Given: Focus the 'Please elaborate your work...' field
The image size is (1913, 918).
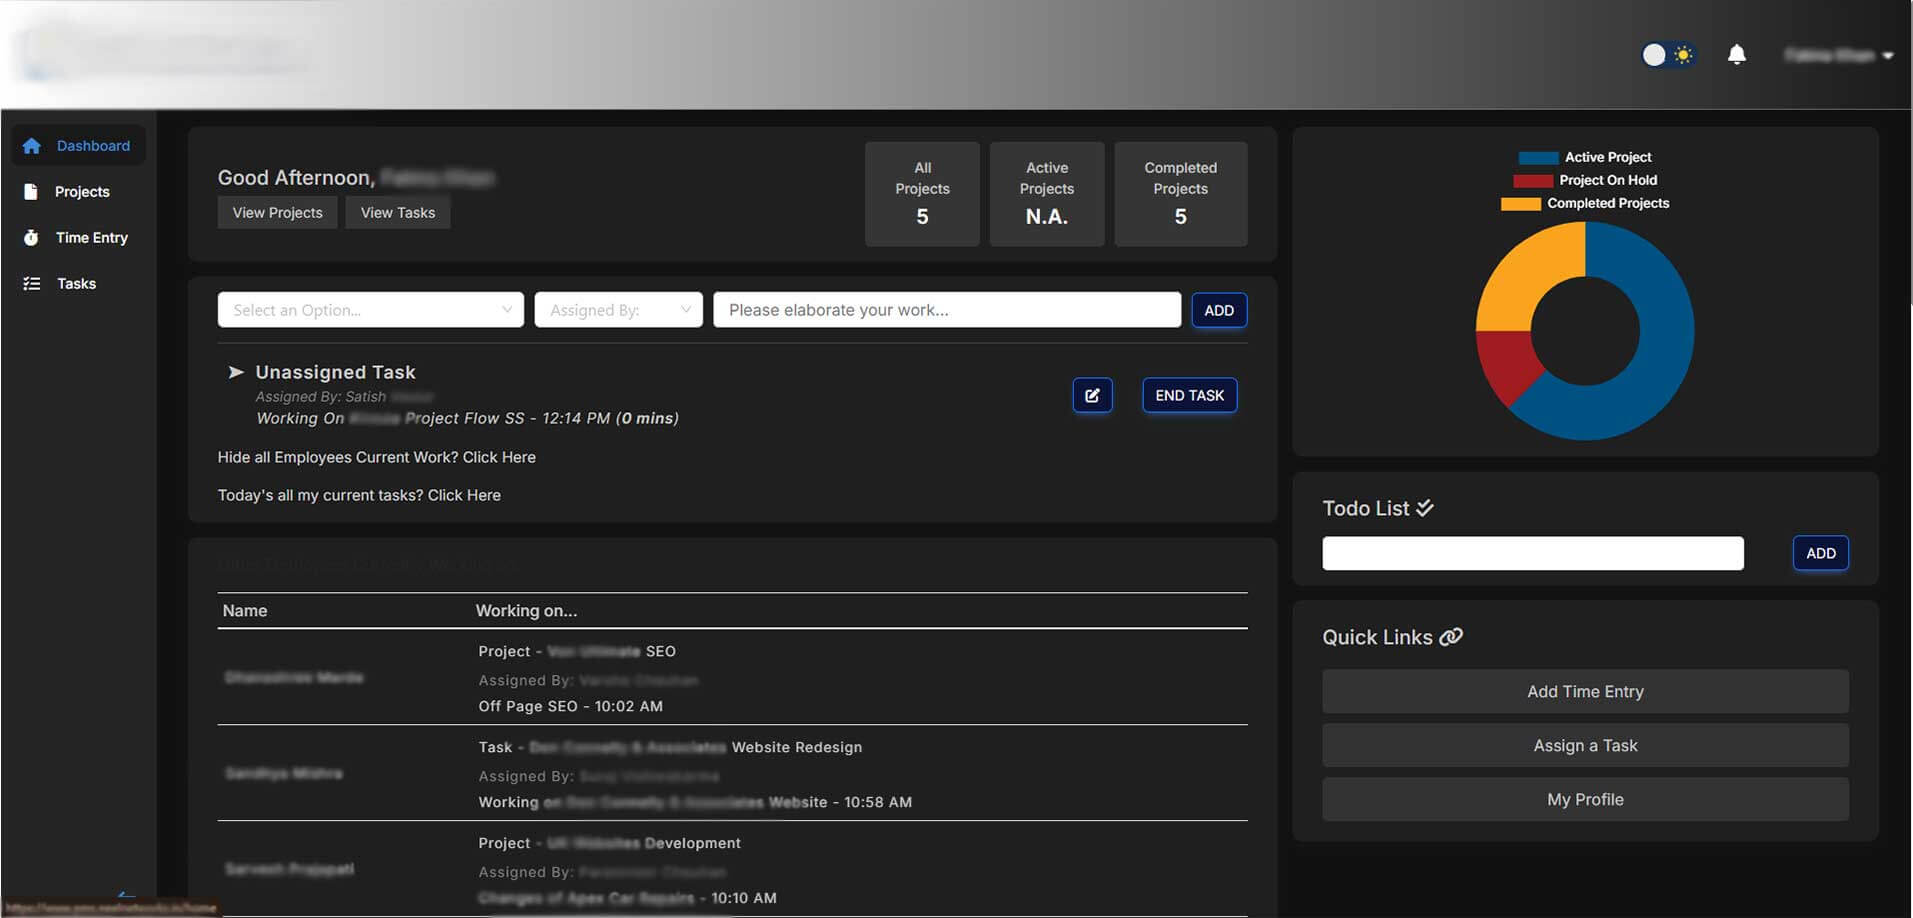Looking at the screenshot, I should (x=947, y=310).
